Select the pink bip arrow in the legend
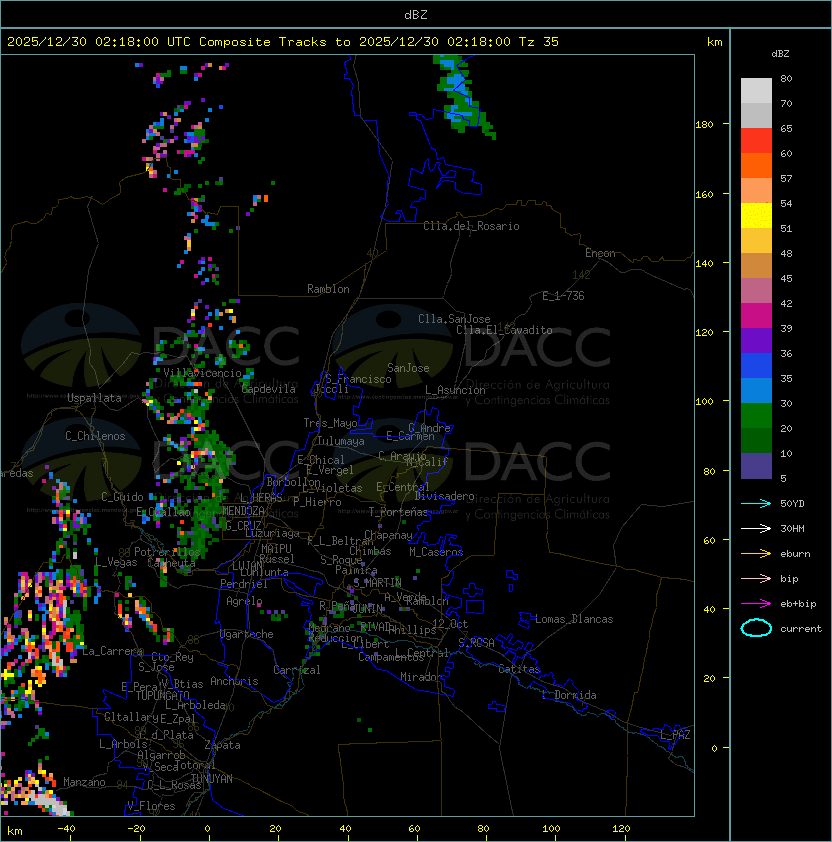Screen dimensions: 832x842 point(756,578)
